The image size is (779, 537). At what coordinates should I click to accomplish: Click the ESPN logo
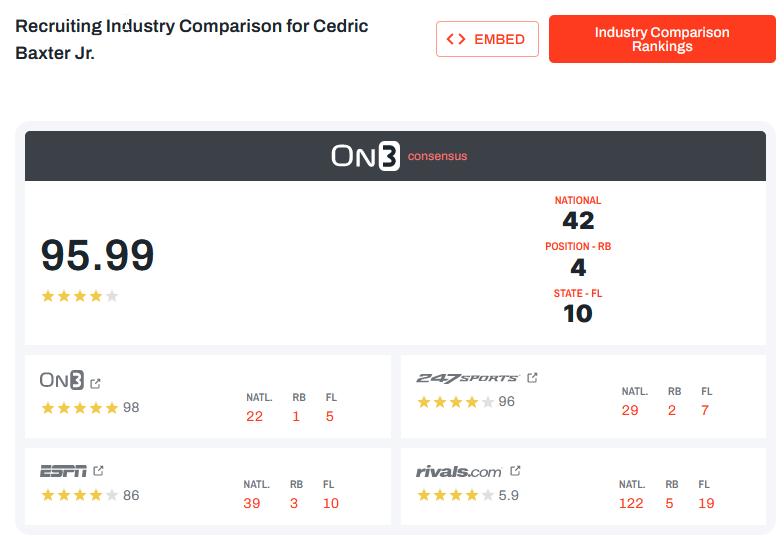(61, 471)
